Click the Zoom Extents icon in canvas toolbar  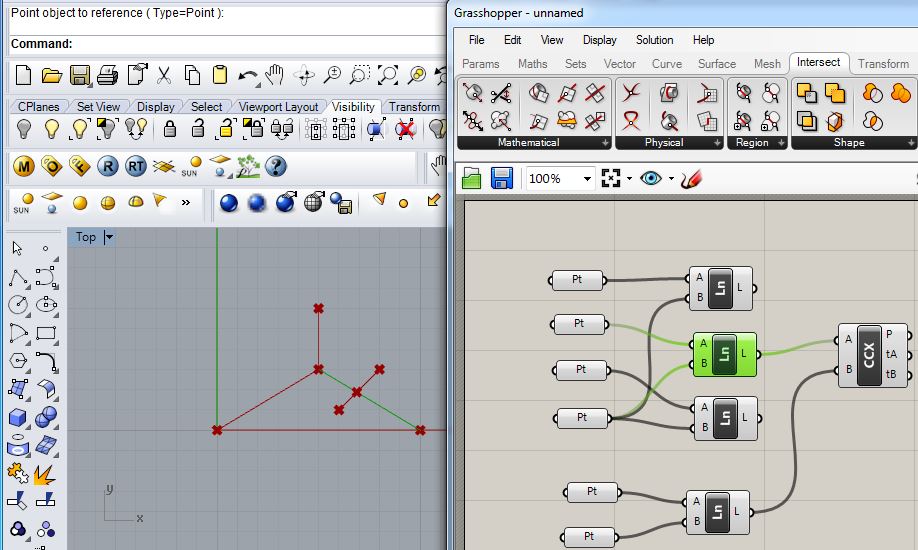click(x=611, y=178)
